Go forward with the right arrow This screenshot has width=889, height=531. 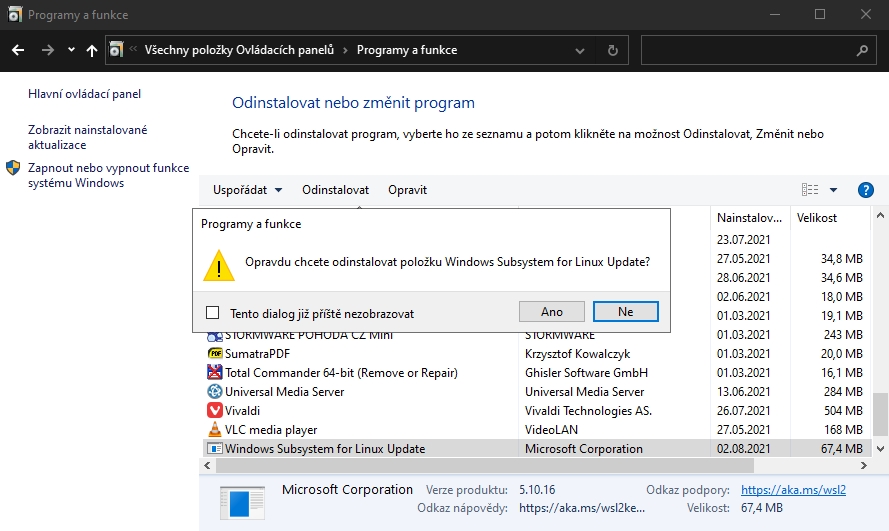(48, 50)
